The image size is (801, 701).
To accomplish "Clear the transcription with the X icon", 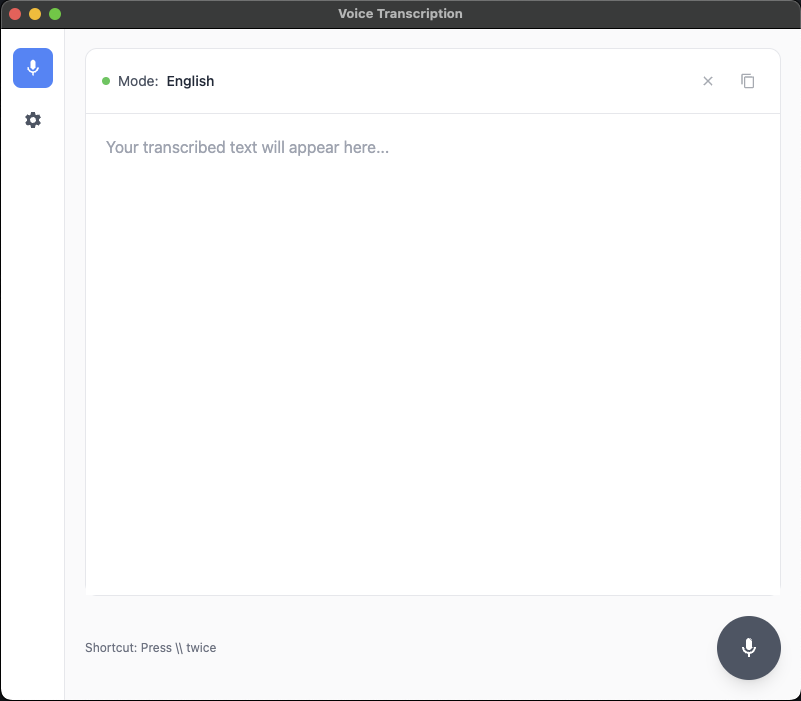I will (707, 81).
